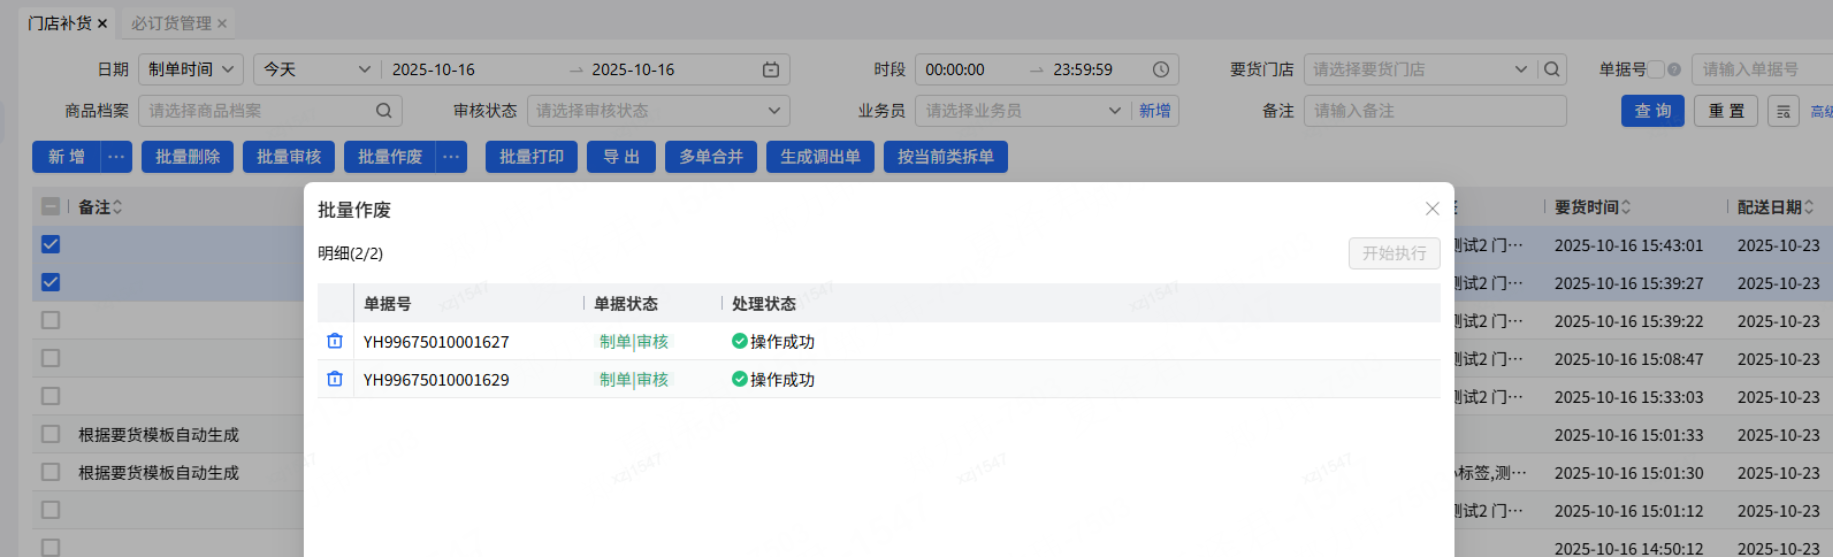The width and height of the screenshot is (1833, 557).
Task: Click the 单据号 input field
Action: click(x=1762, y=69)
